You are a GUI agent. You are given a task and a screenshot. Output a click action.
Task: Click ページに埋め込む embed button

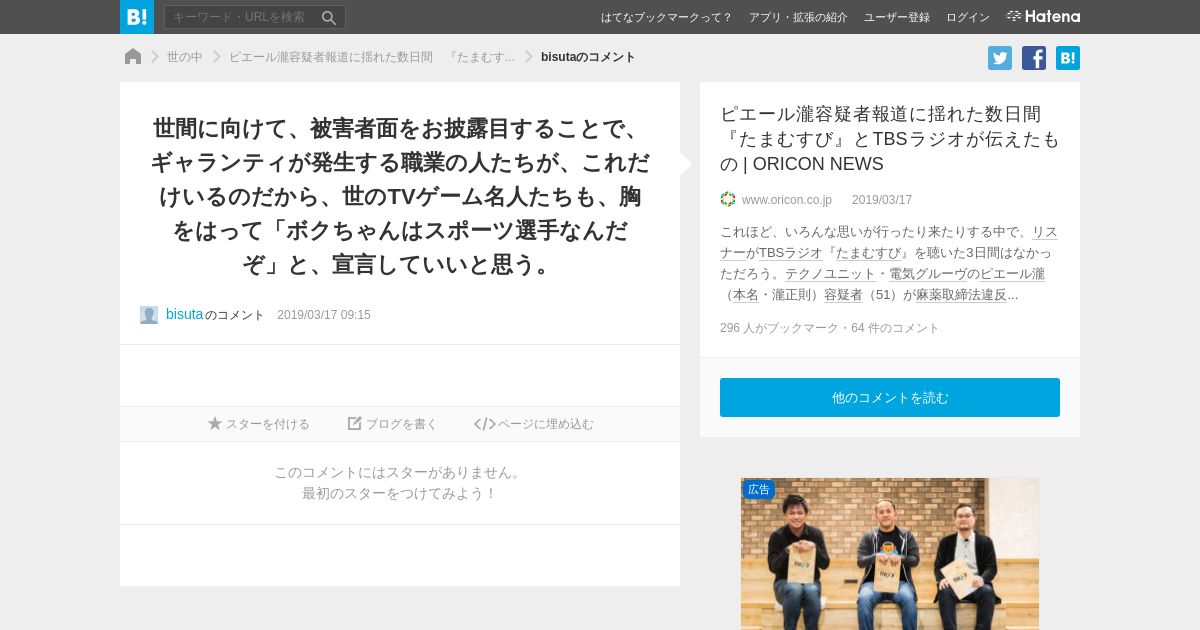pyautogui.click(x=534, y=424)
